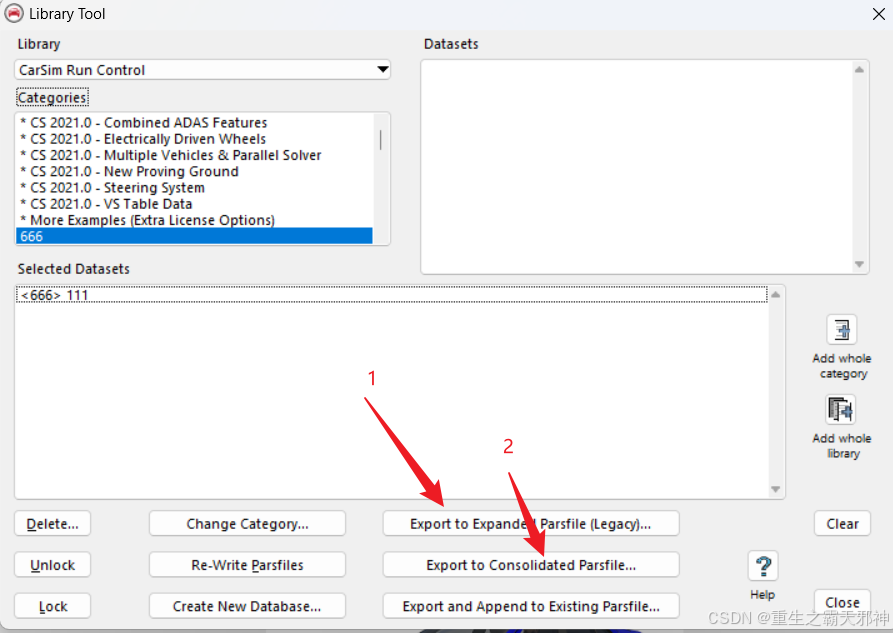The image size is (893, 633).
Task: Open Help via the question mark icon
Action: click(x=763, y=566)
